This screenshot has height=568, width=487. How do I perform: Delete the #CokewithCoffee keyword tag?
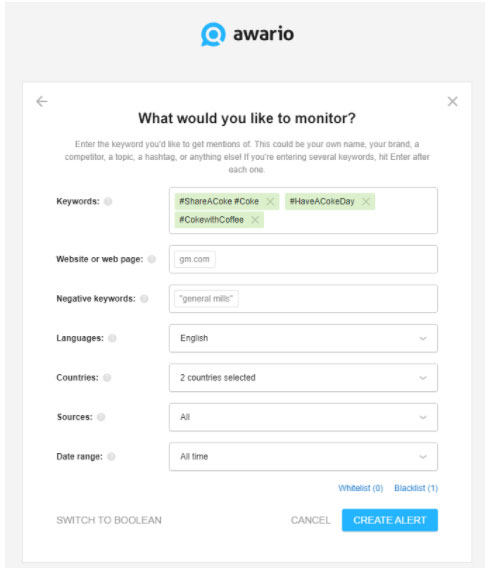point(255,220)
